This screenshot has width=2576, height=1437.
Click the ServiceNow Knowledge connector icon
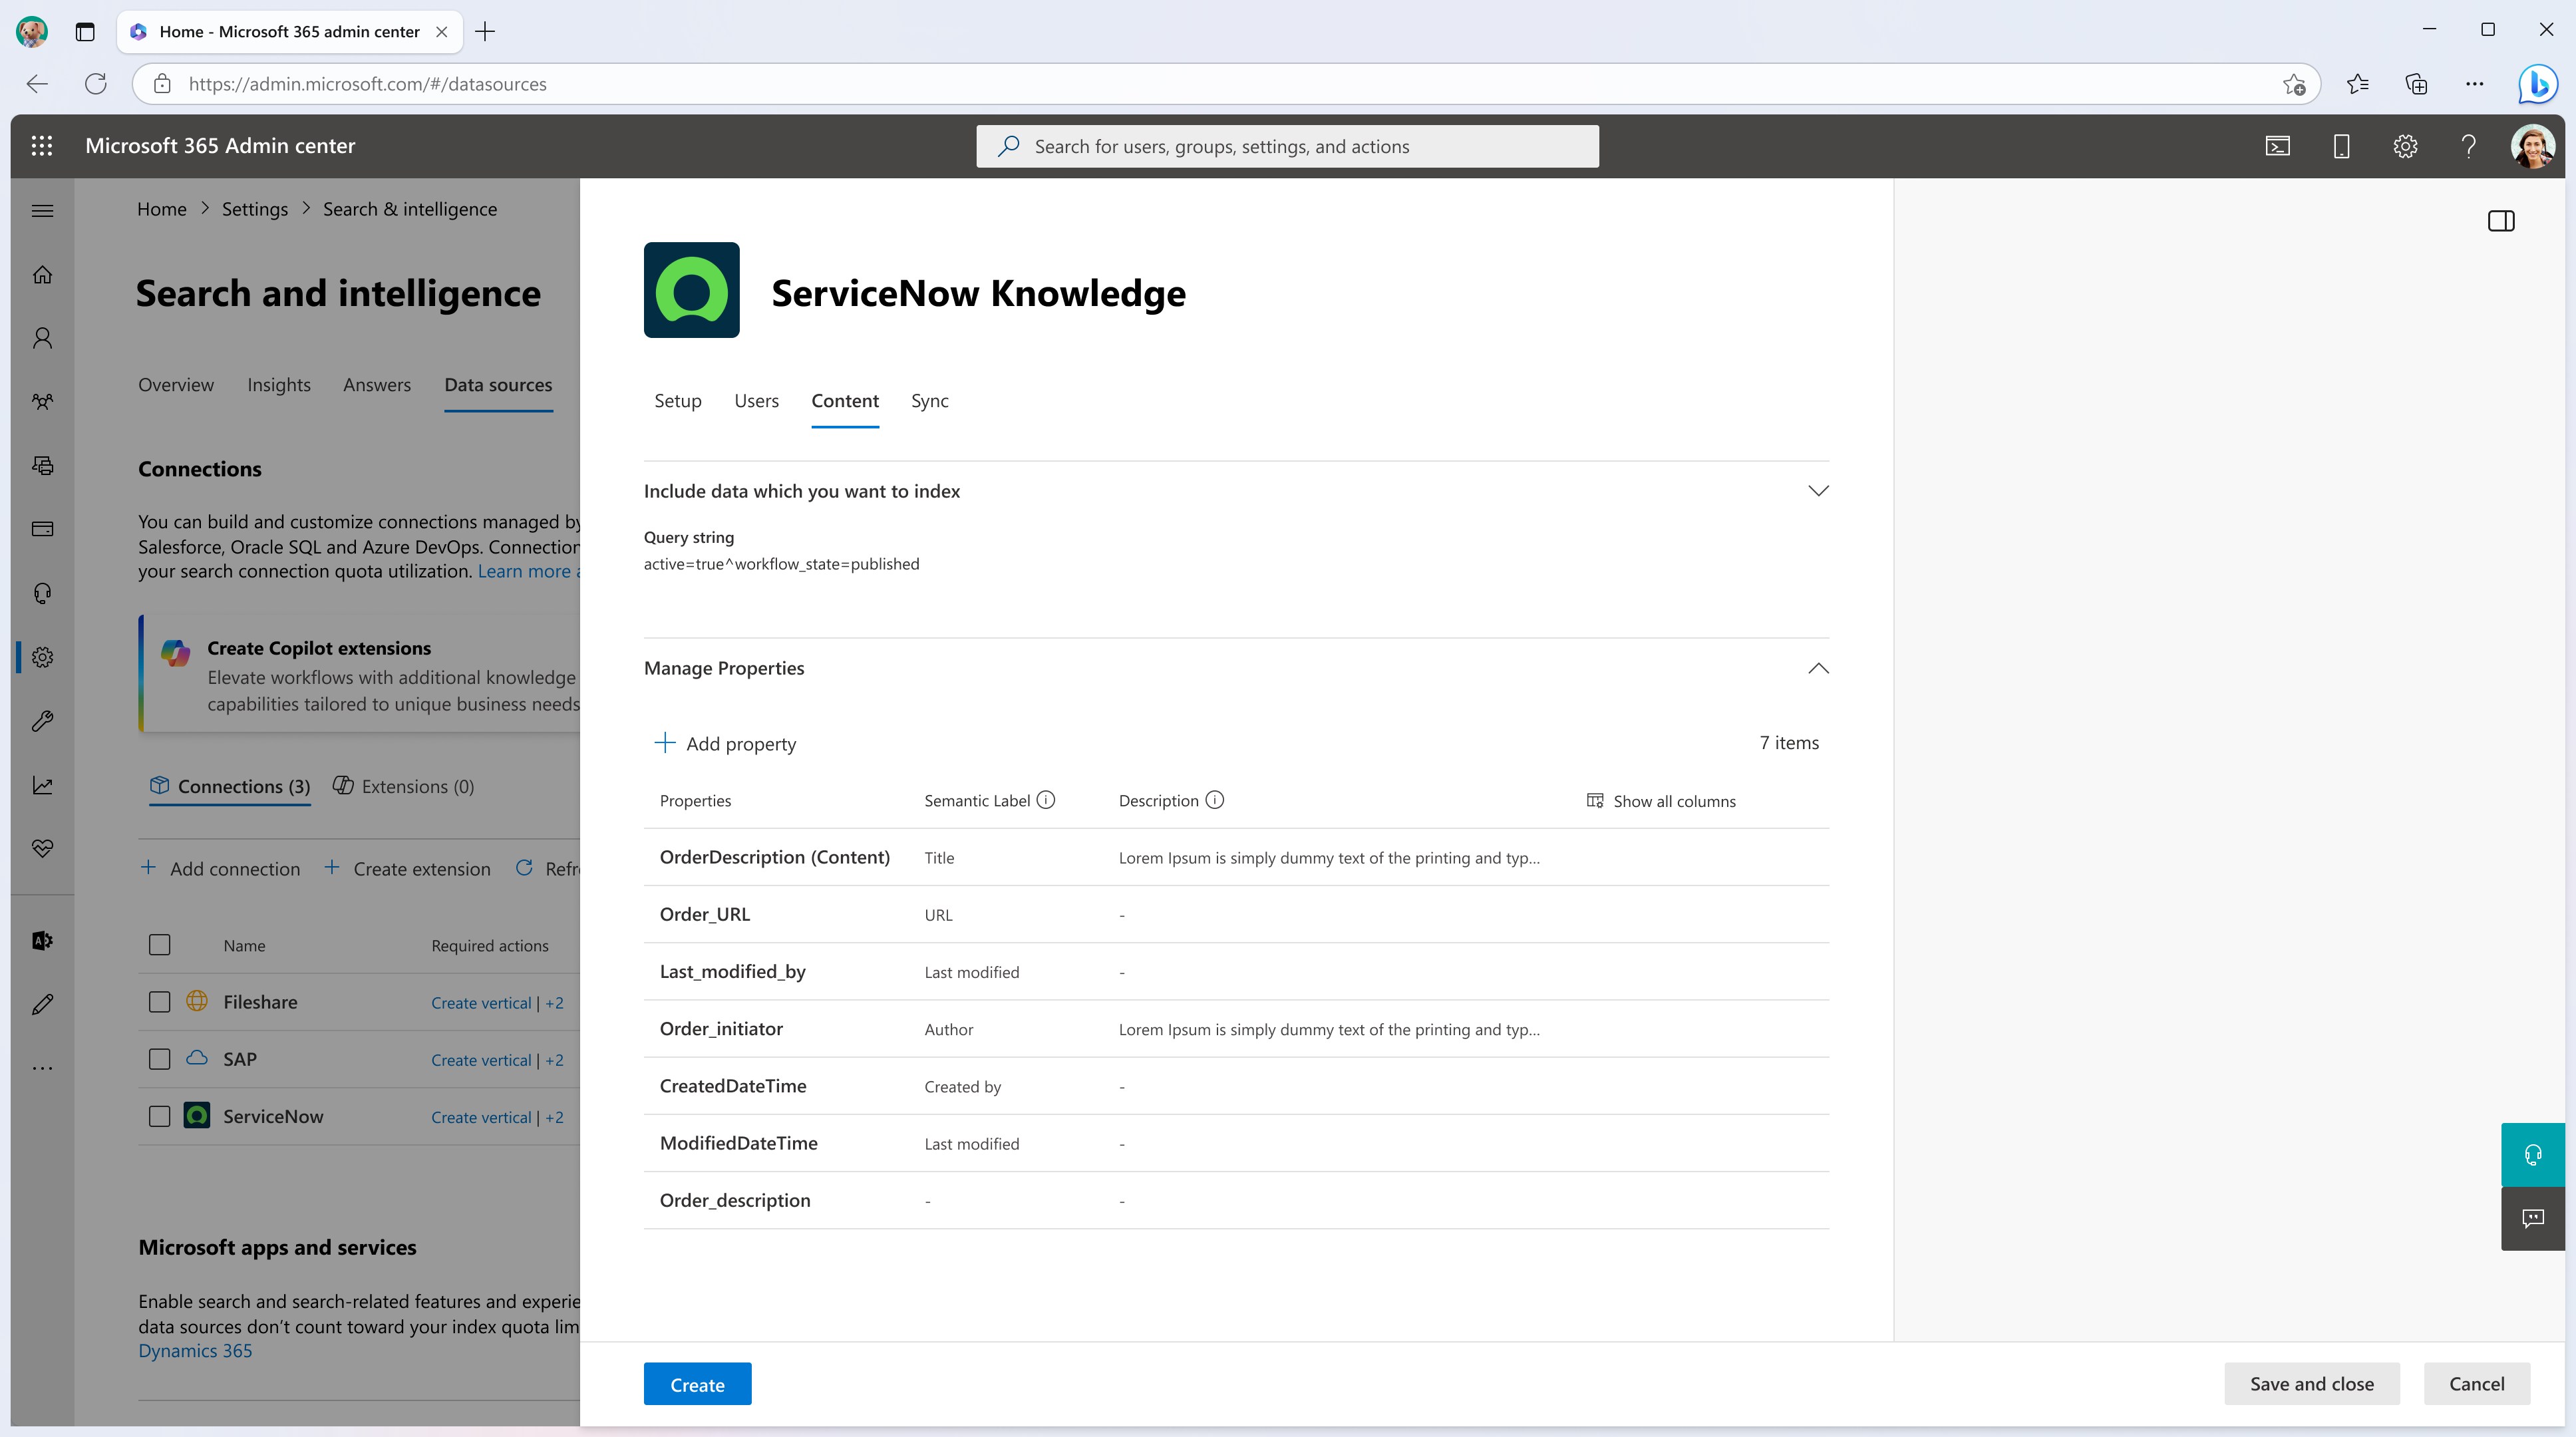coord(692,290)
